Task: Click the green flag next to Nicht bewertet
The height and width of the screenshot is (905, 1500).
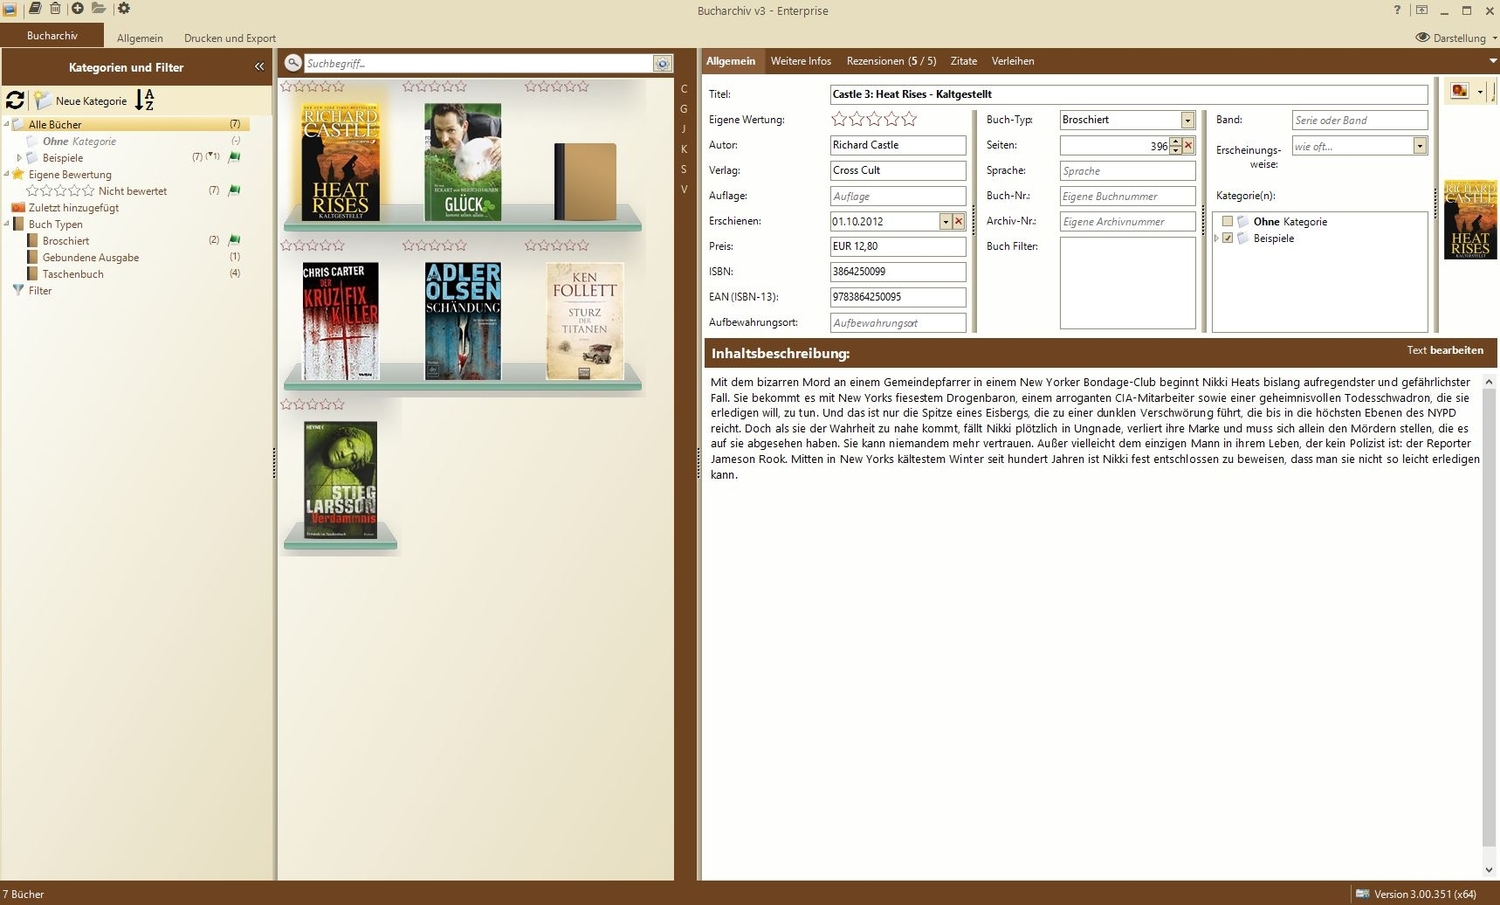Action: pyautogui.click(x=235, y=190)
